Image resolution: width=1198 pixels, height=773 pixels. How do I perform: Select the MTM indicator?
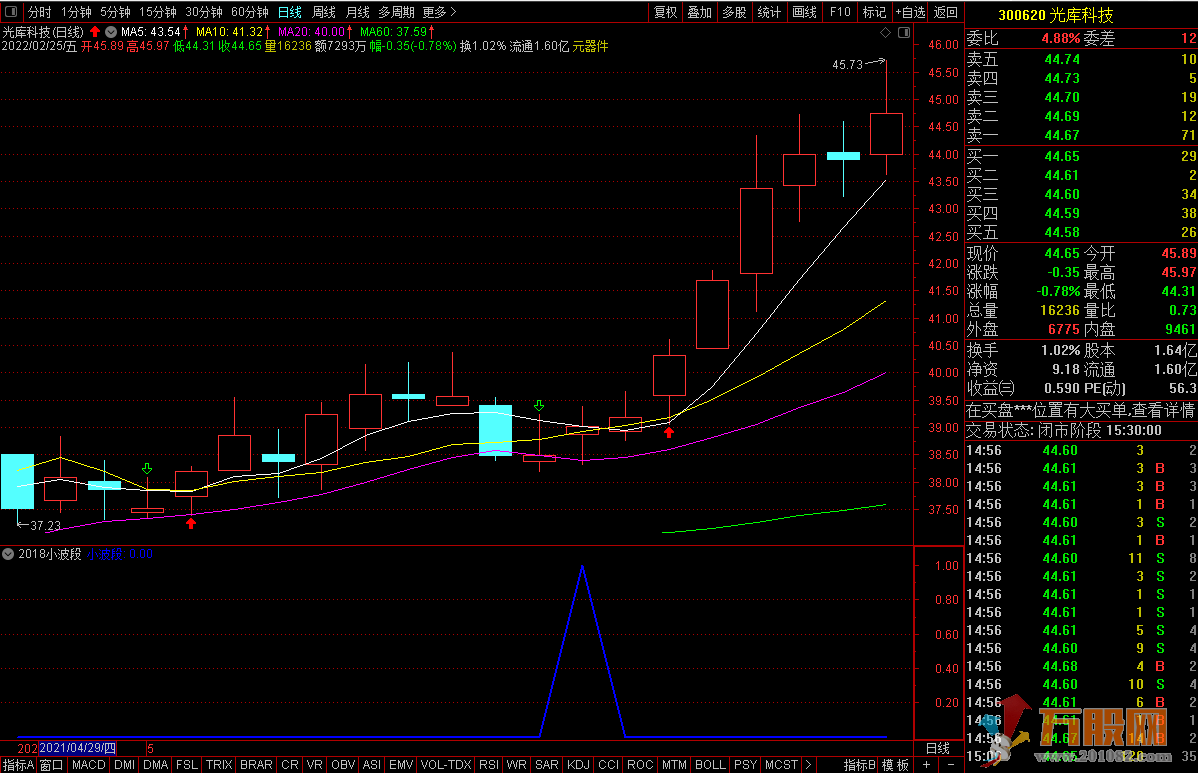point(674,765)
